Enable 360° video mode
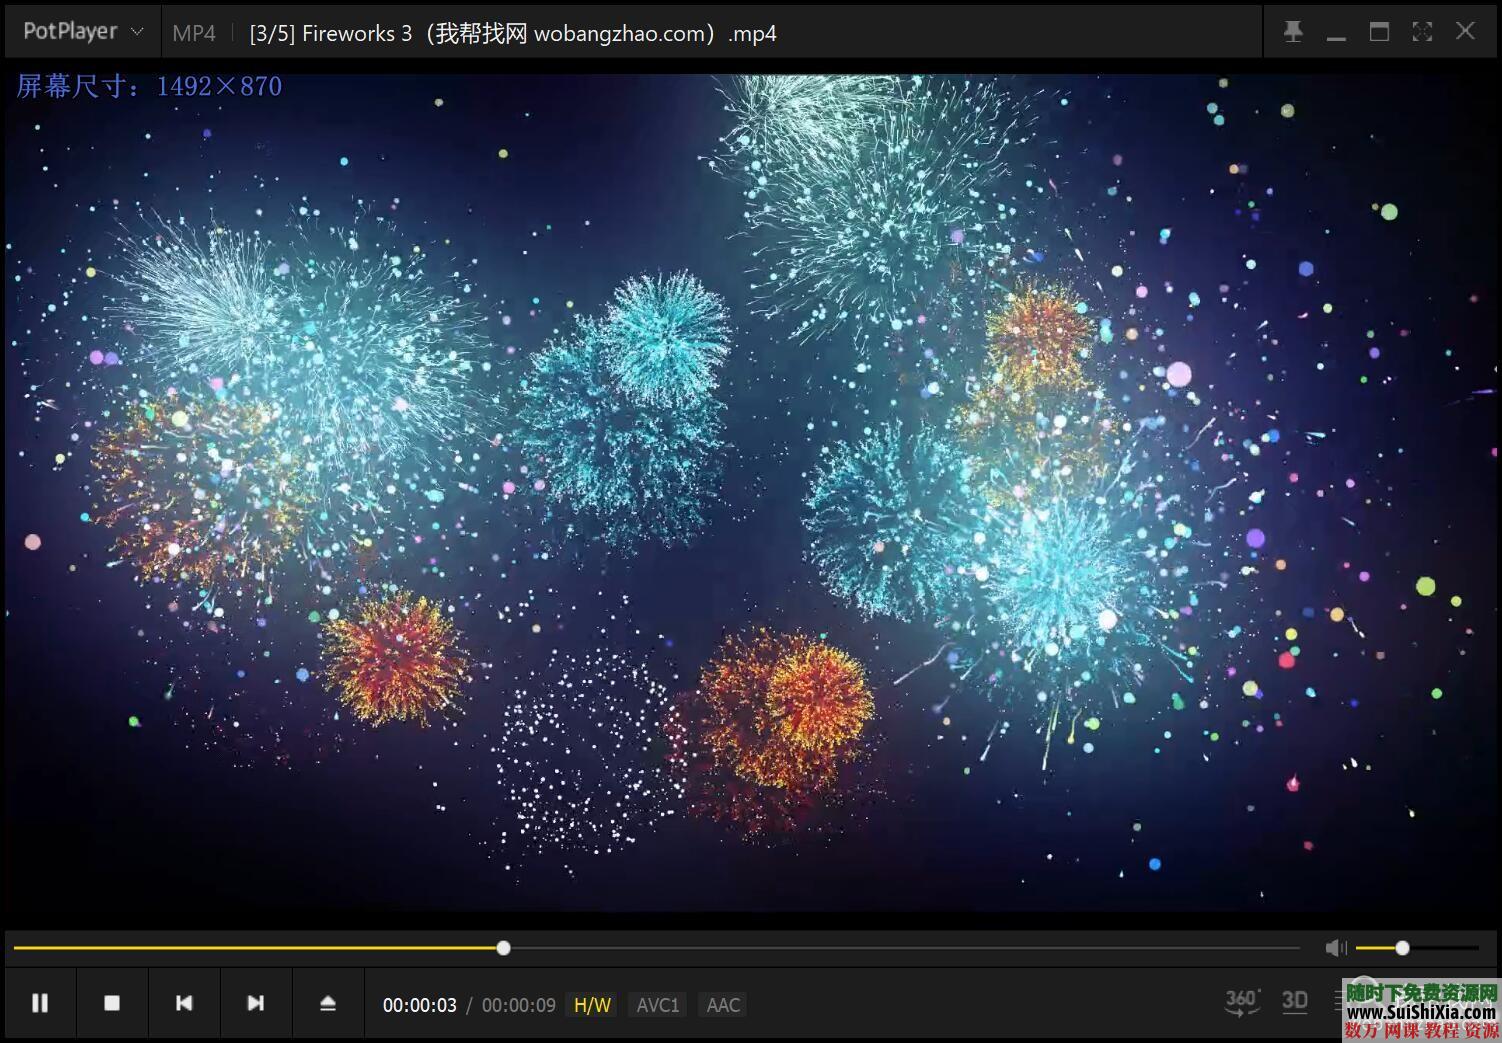1502x1043 pixels. (1242, 1002)
